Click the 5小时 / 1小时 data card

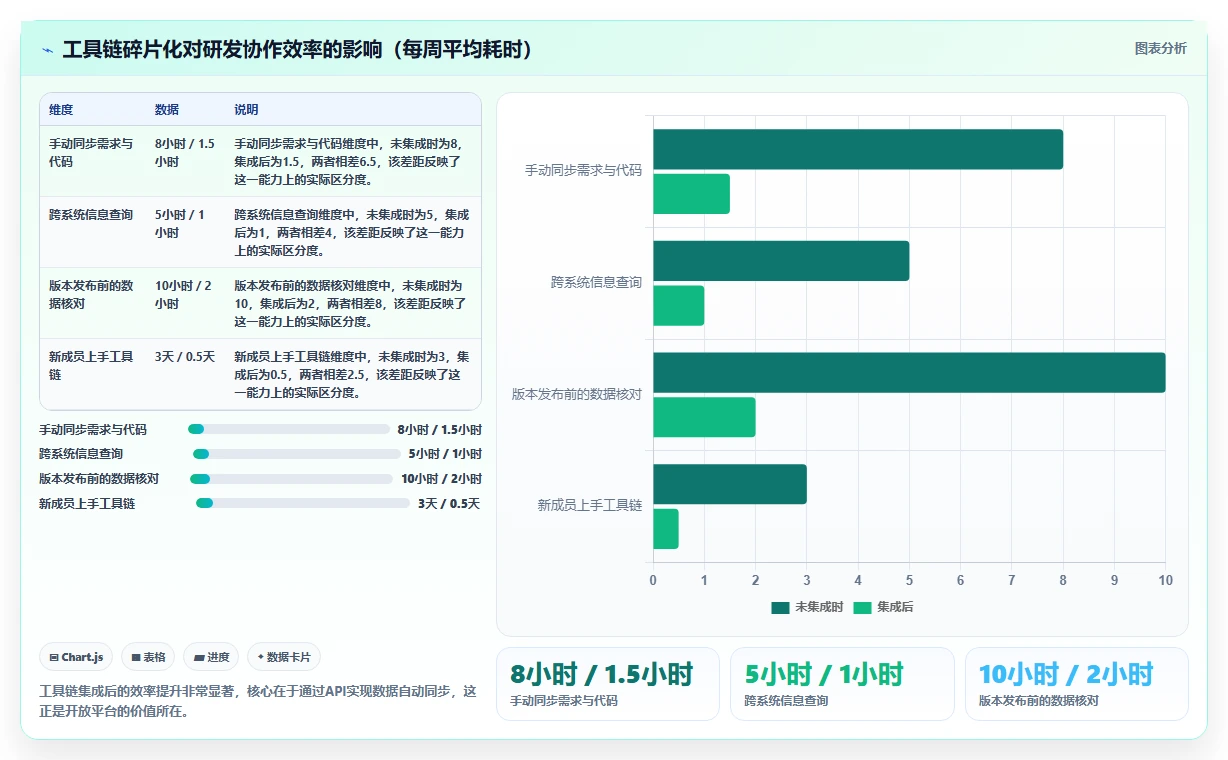point(842,684)
